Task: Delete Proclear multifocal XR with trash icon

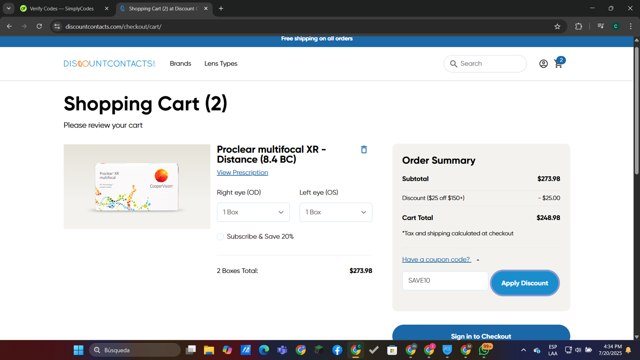Action: click(364, 150)
